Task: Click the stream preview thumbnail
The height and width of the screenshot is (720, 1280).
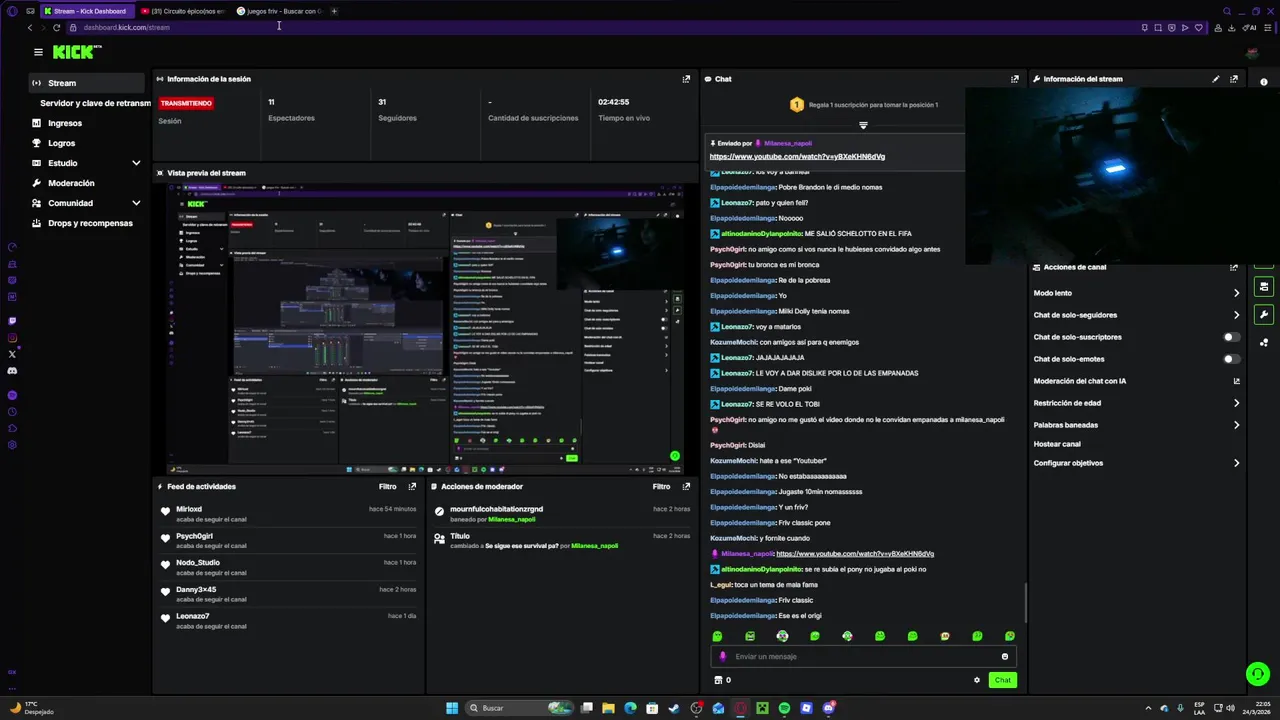Action: [x=426, y=328]
